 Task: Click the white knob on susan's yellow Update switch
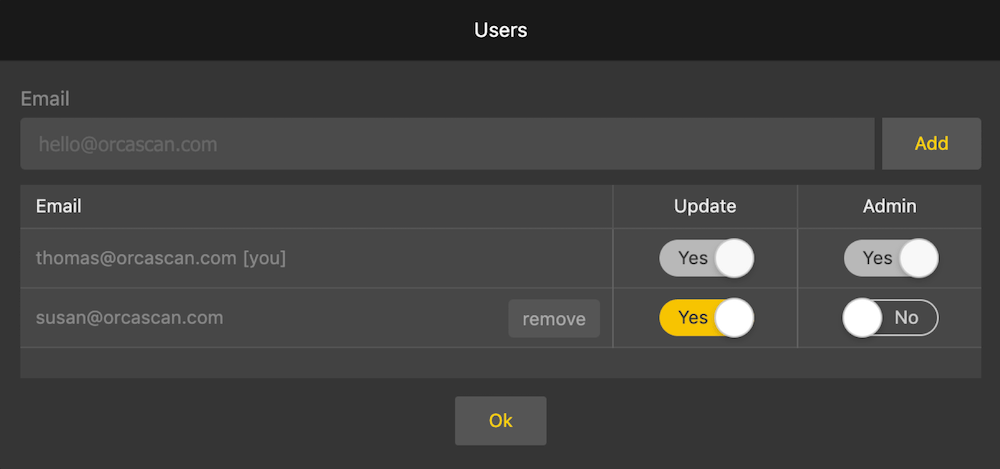tap(735, 318)
